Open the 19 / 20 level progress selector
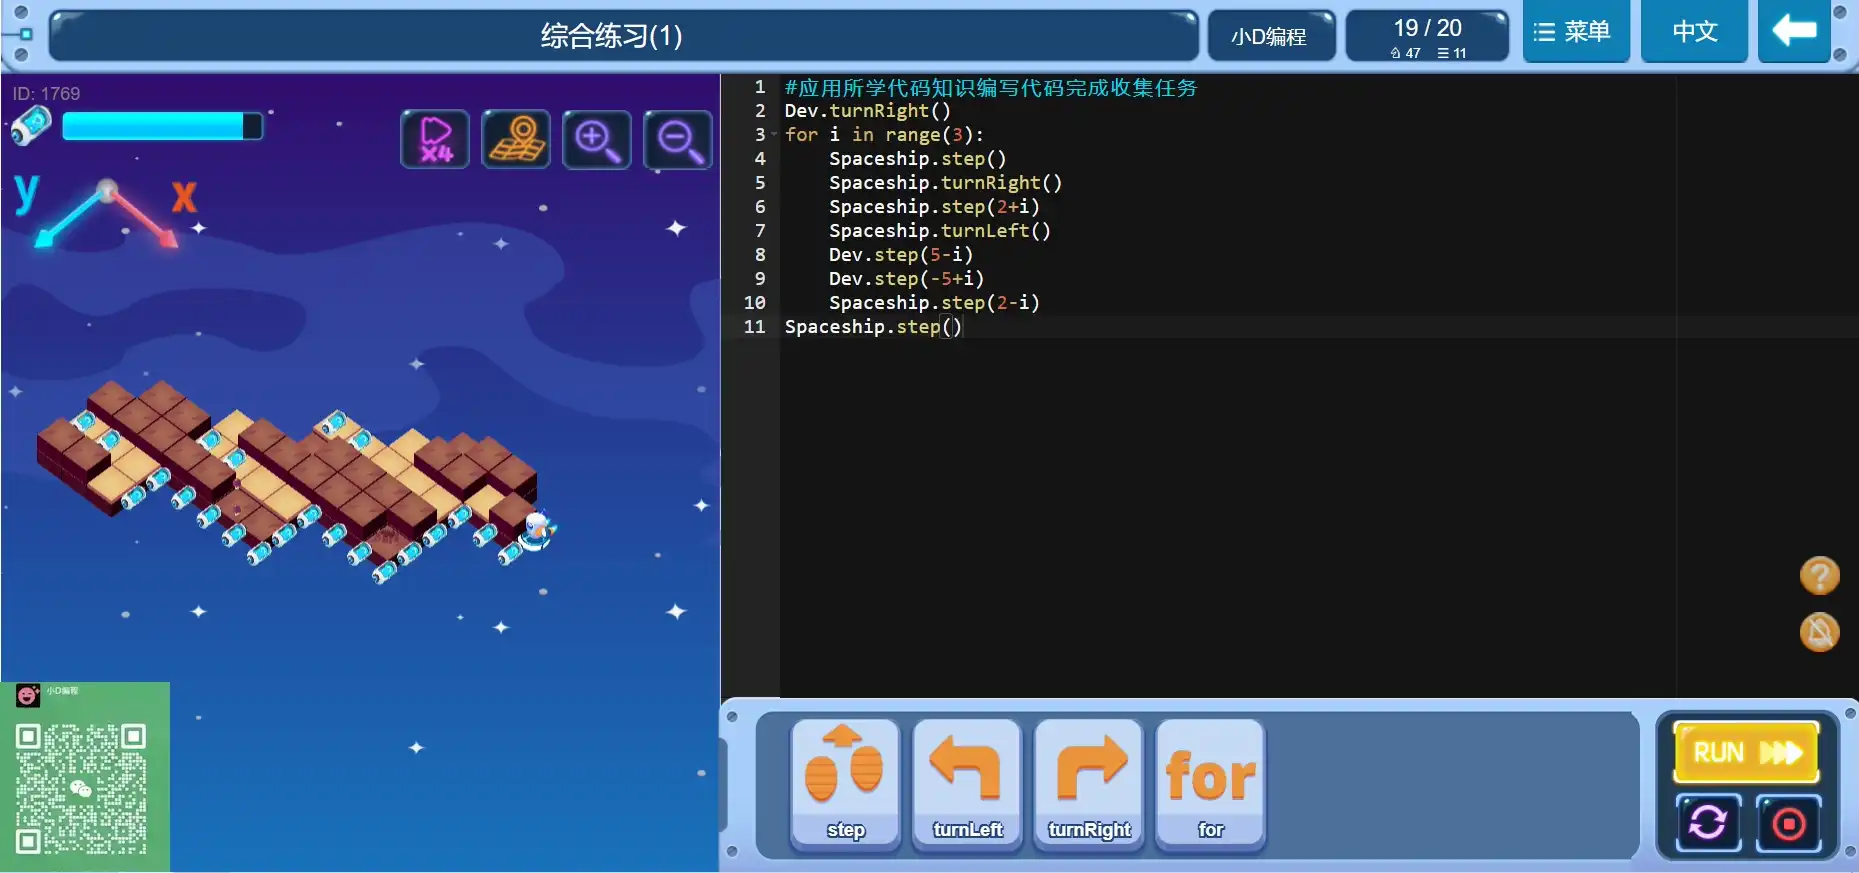The height and width of the screenshot is (873, 1859). coord(1427,37)
